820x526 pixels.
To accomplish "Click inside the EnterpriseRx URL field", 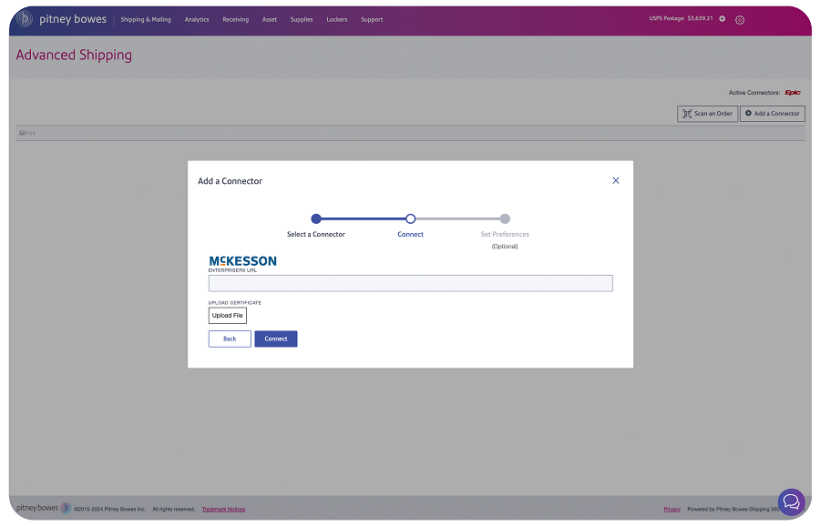I will click(x=410, y=284).
